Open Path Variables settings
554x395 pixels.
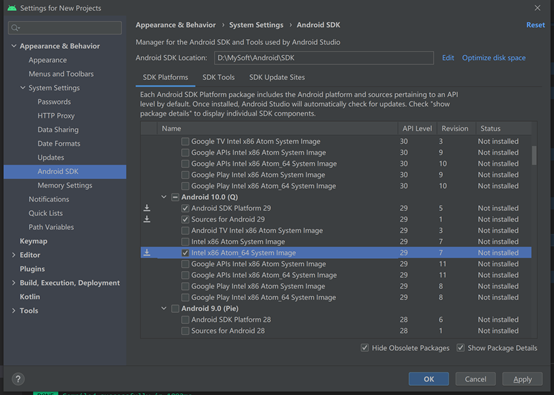click(51, 227)
